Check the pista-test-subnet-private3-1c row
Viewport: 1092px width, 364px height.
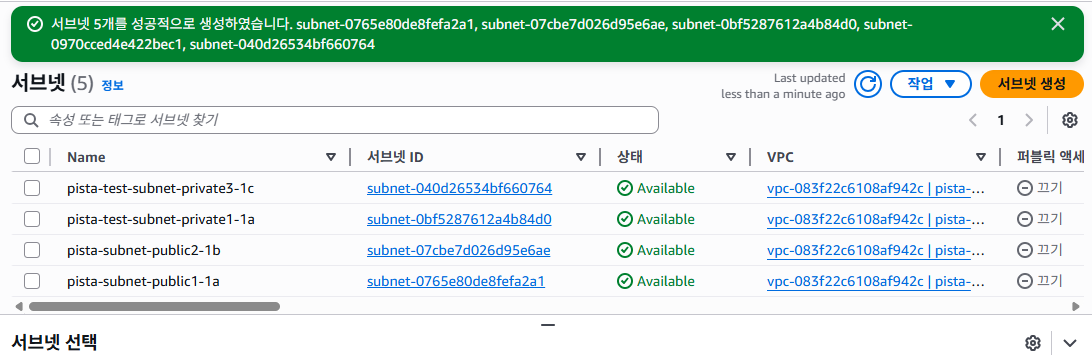(x=32, y=188)
